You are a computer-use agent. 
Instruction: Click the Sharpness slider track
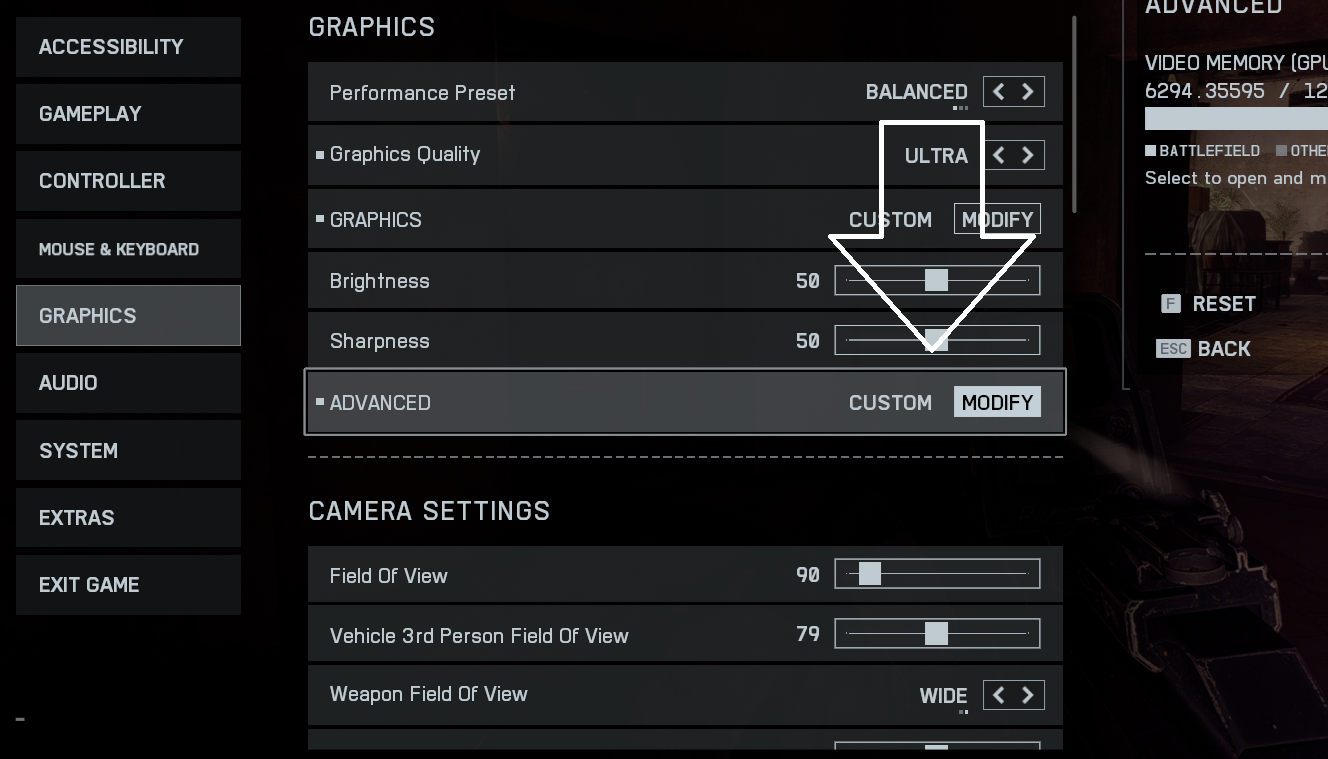coord(937,341)
